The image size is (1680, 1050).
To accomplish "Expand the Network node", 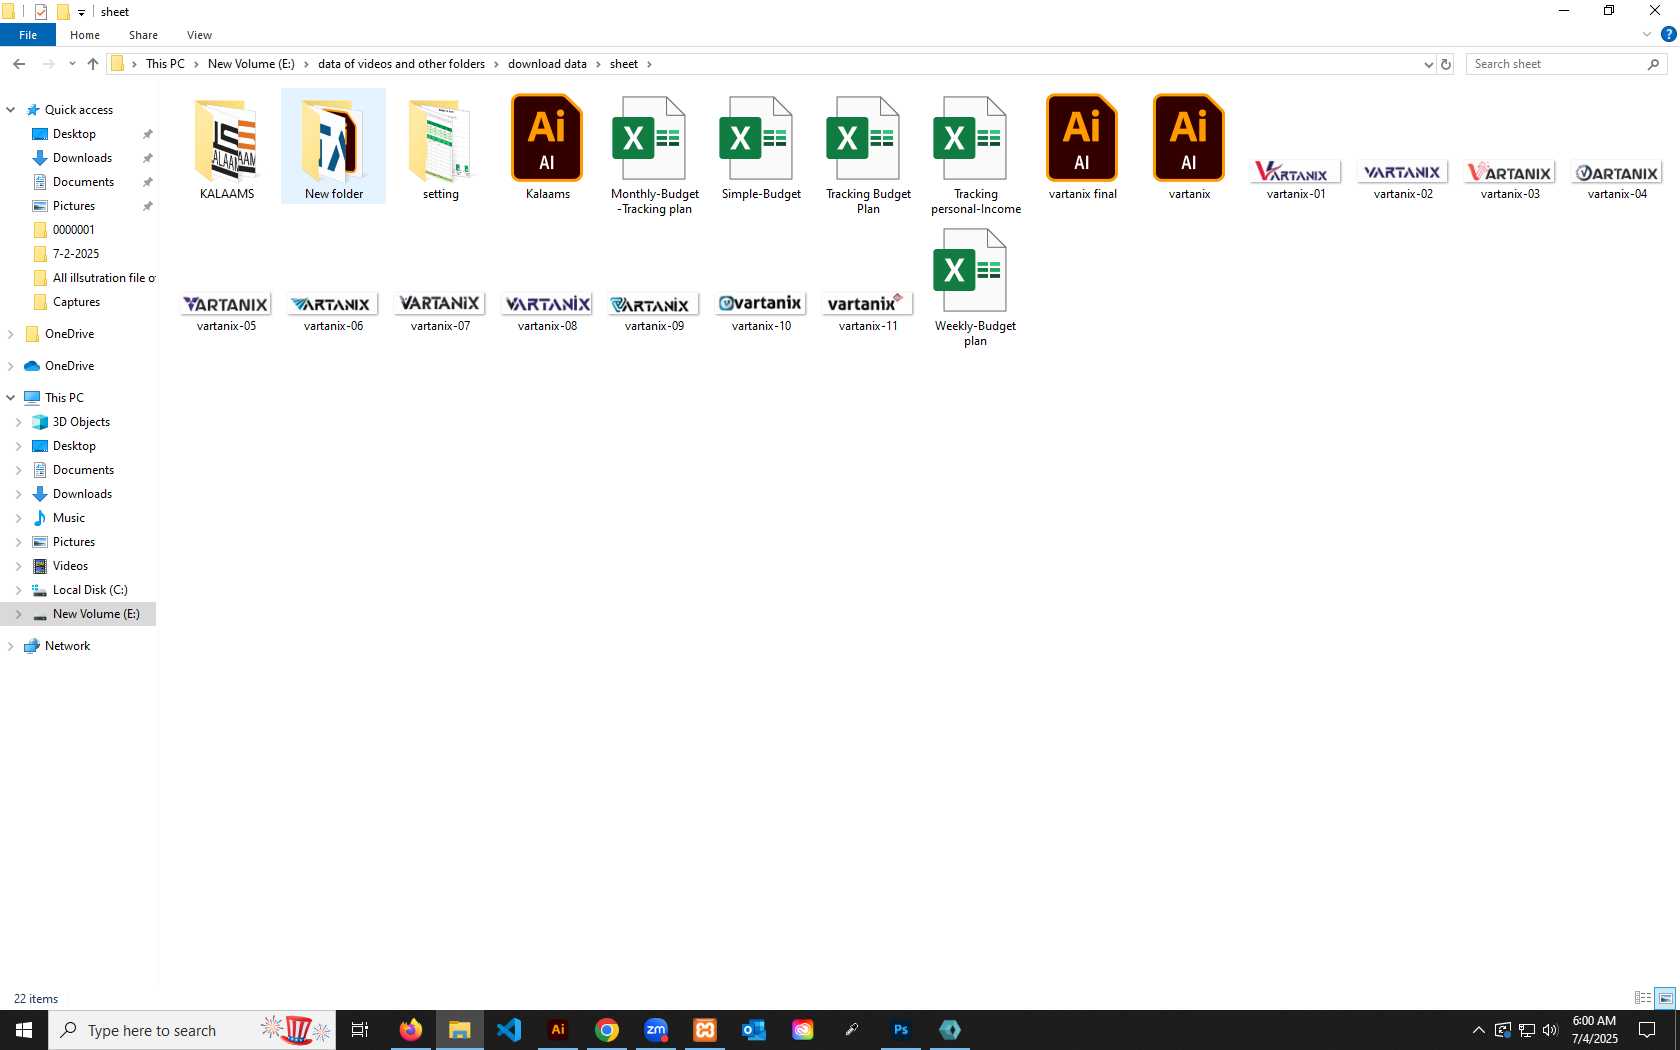I will 11,646.
